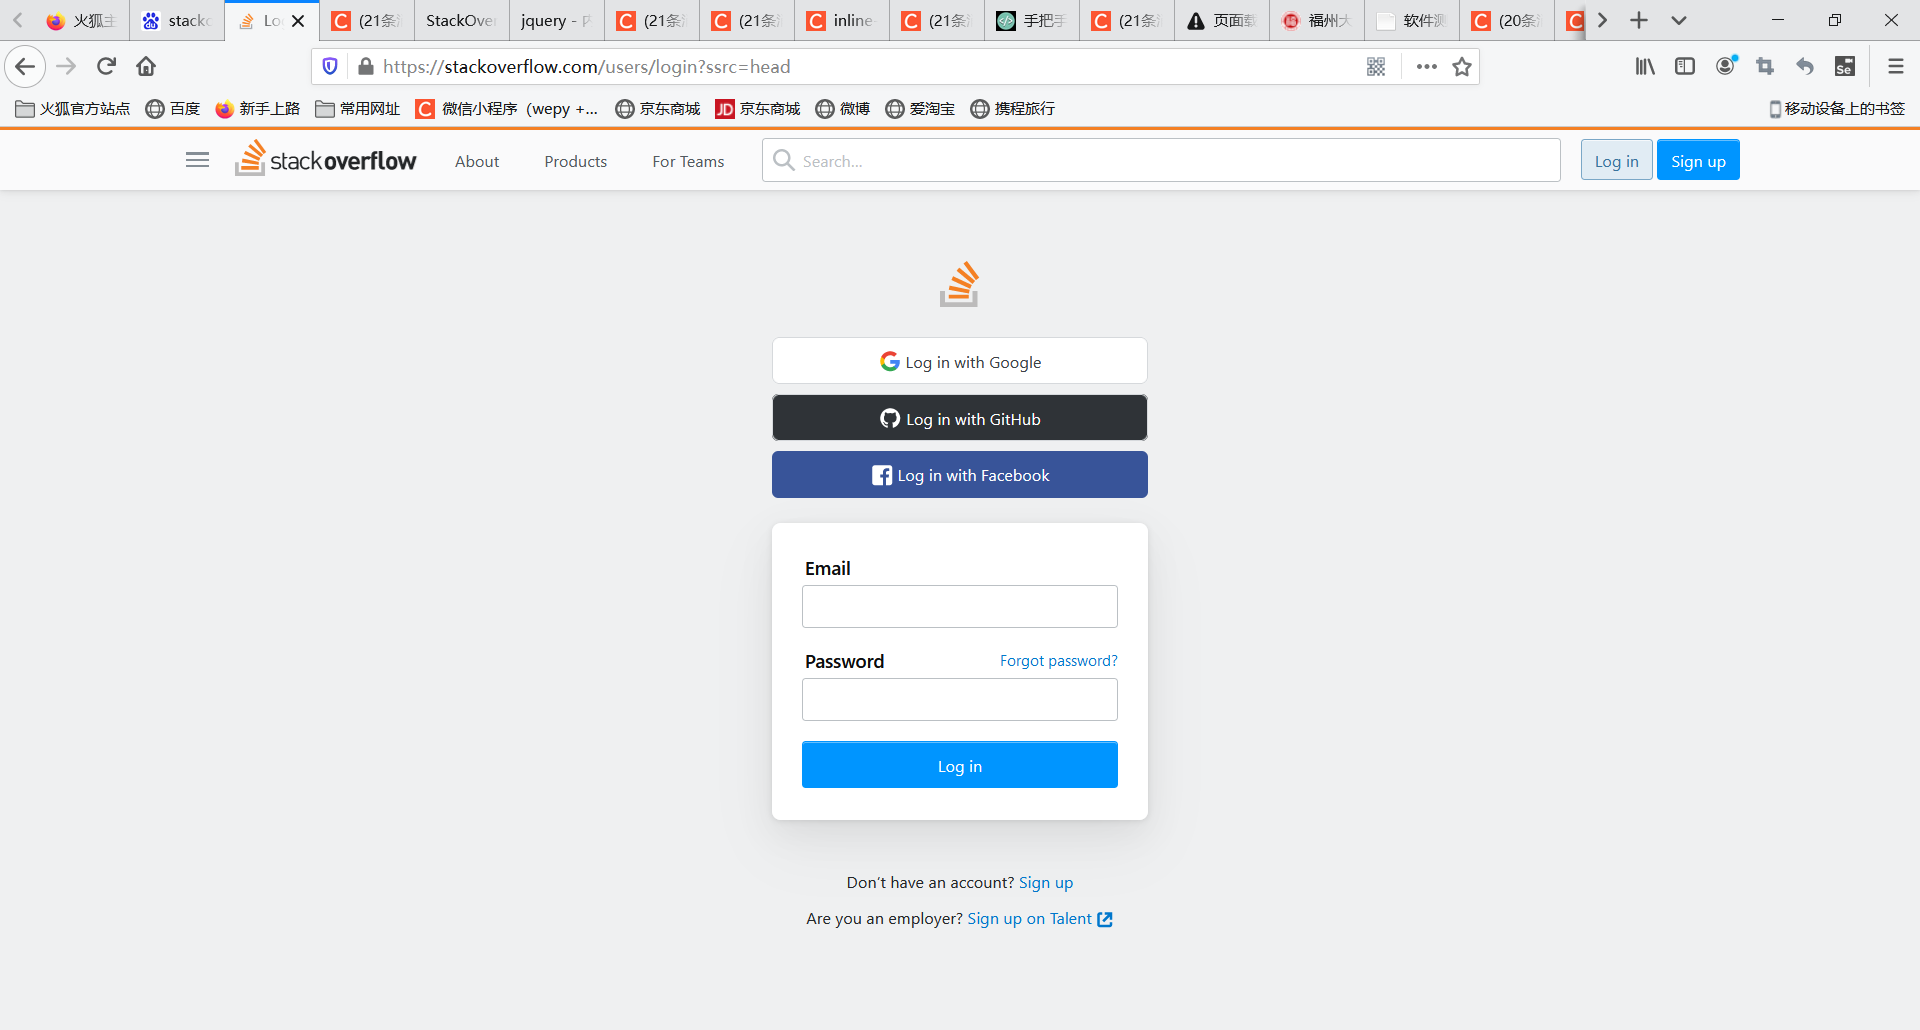Click the large Stack Overflow logo above login
Image resolution: width=1920 pixels, height=1030 pixels.
click(x=959, y=285)
